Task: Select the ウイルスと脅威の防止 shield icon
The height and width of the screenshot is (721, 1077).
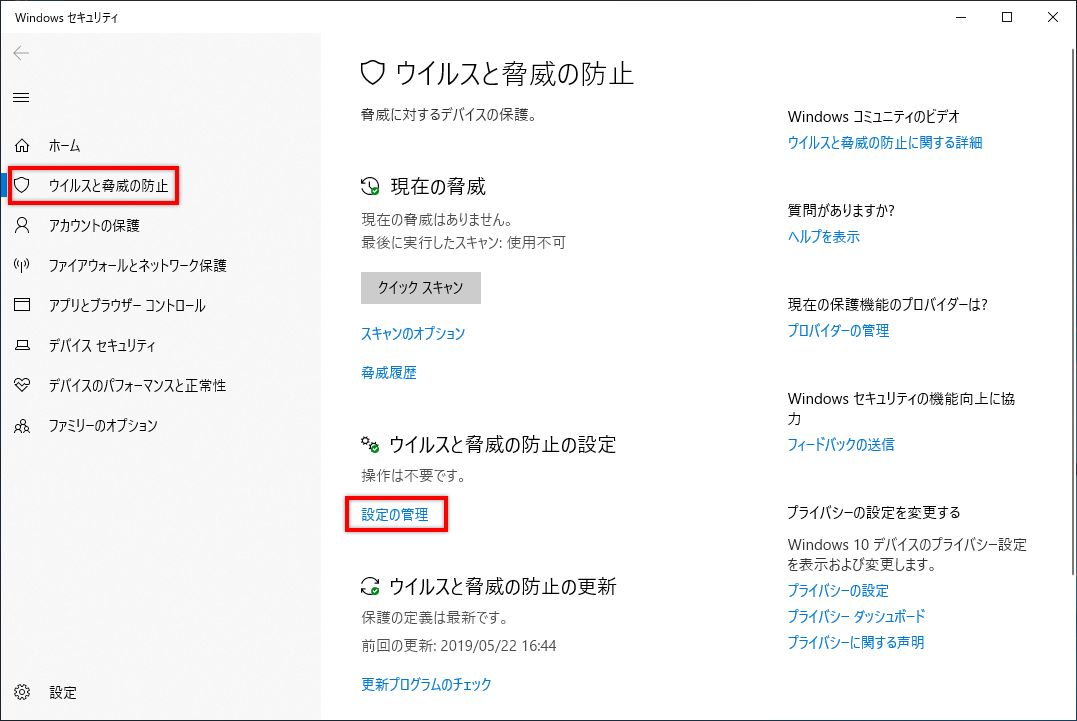Action: point(23,186)
